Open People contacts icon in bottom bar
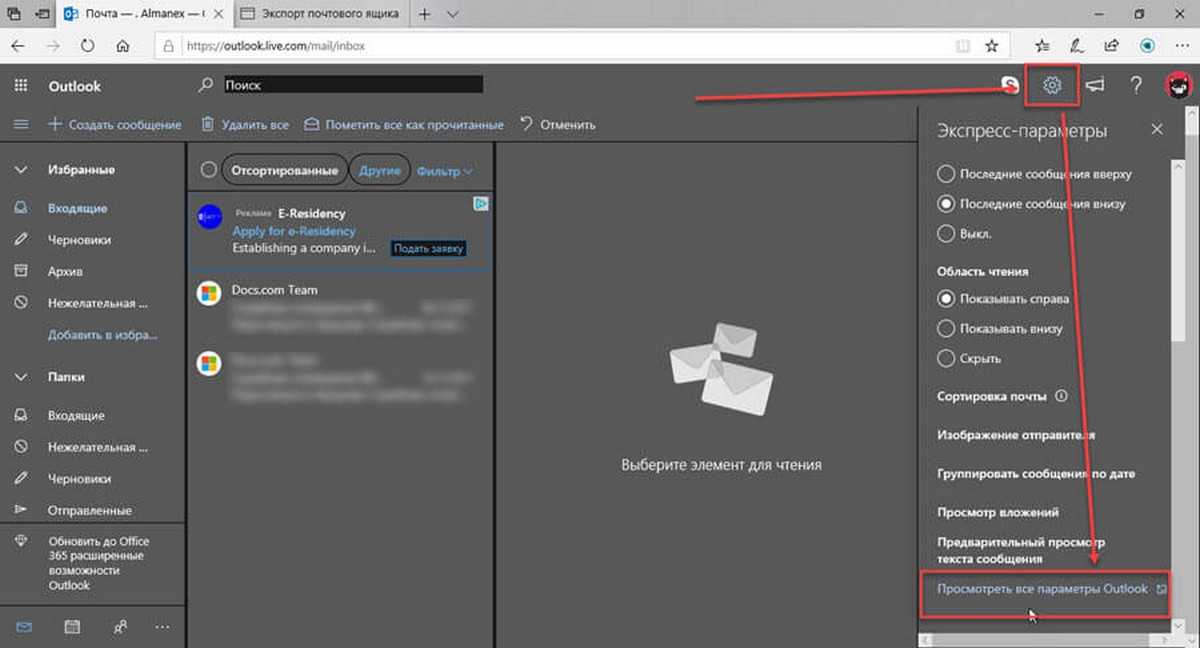 point(120,627)
